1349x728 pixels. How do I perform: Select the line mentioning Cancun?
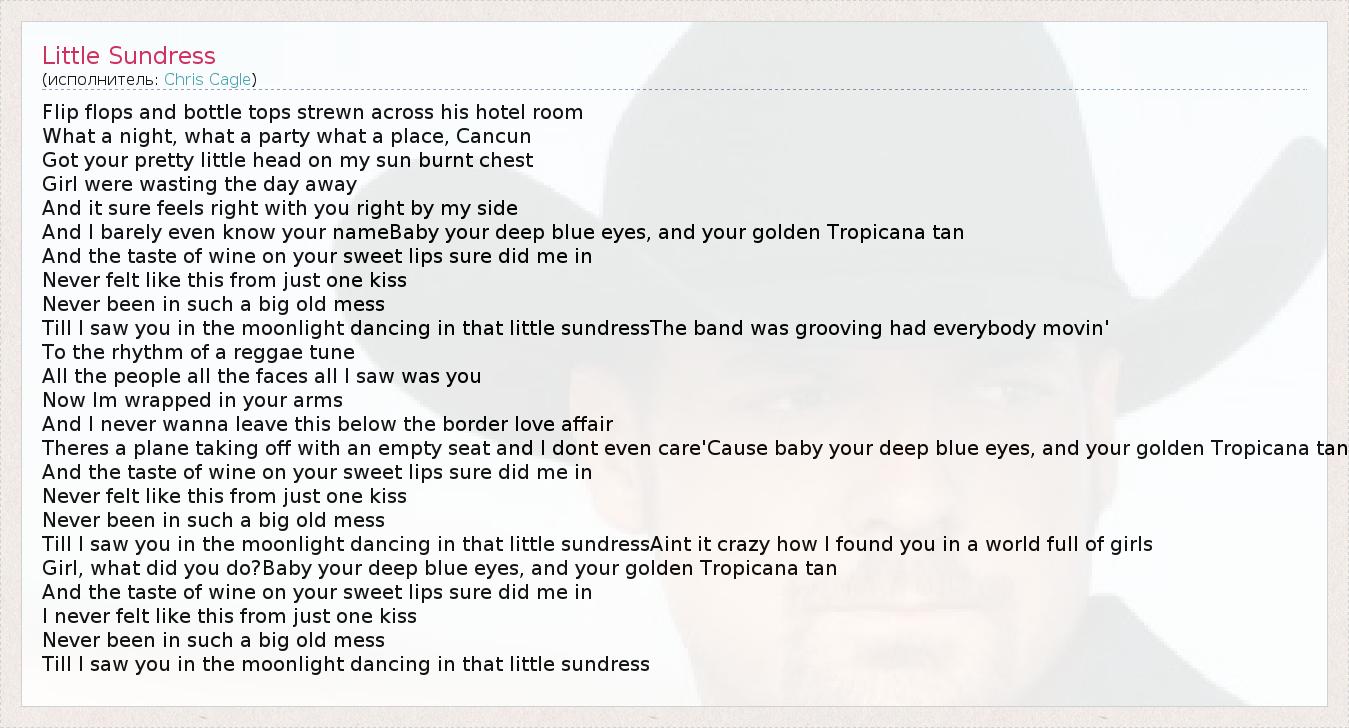click(286, 136)
